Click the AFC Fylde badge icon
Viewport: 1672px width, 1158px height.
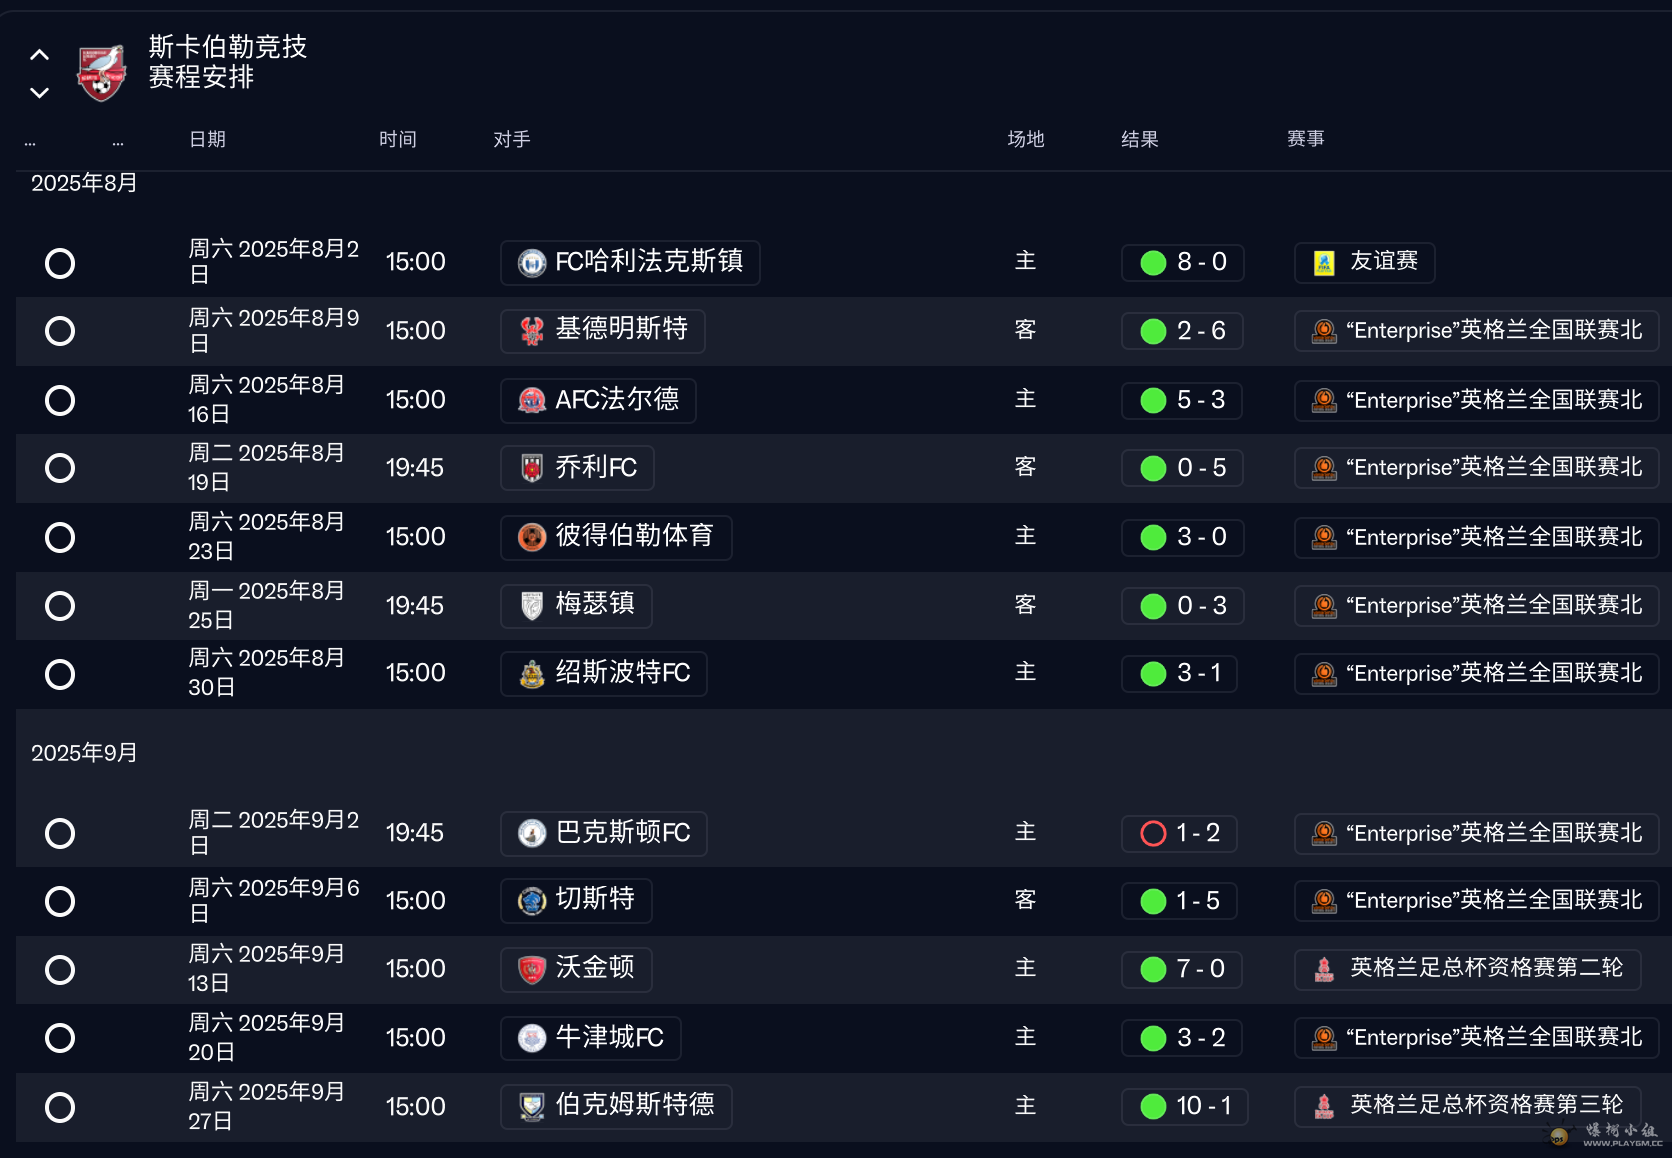click(532, 401)
